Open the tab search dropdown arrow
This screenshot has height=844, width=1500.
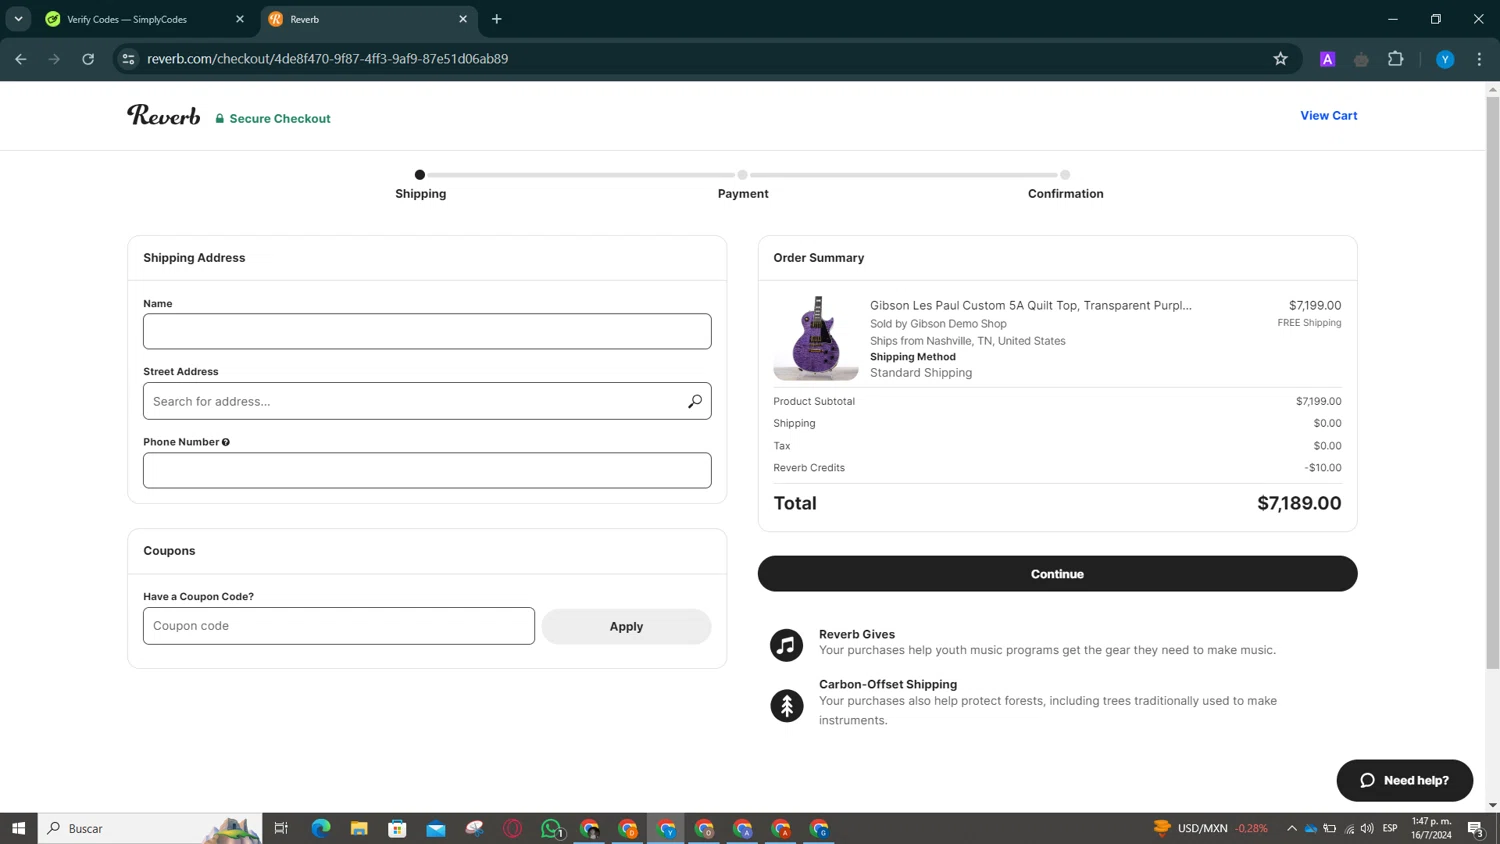[x=18, y=19]
